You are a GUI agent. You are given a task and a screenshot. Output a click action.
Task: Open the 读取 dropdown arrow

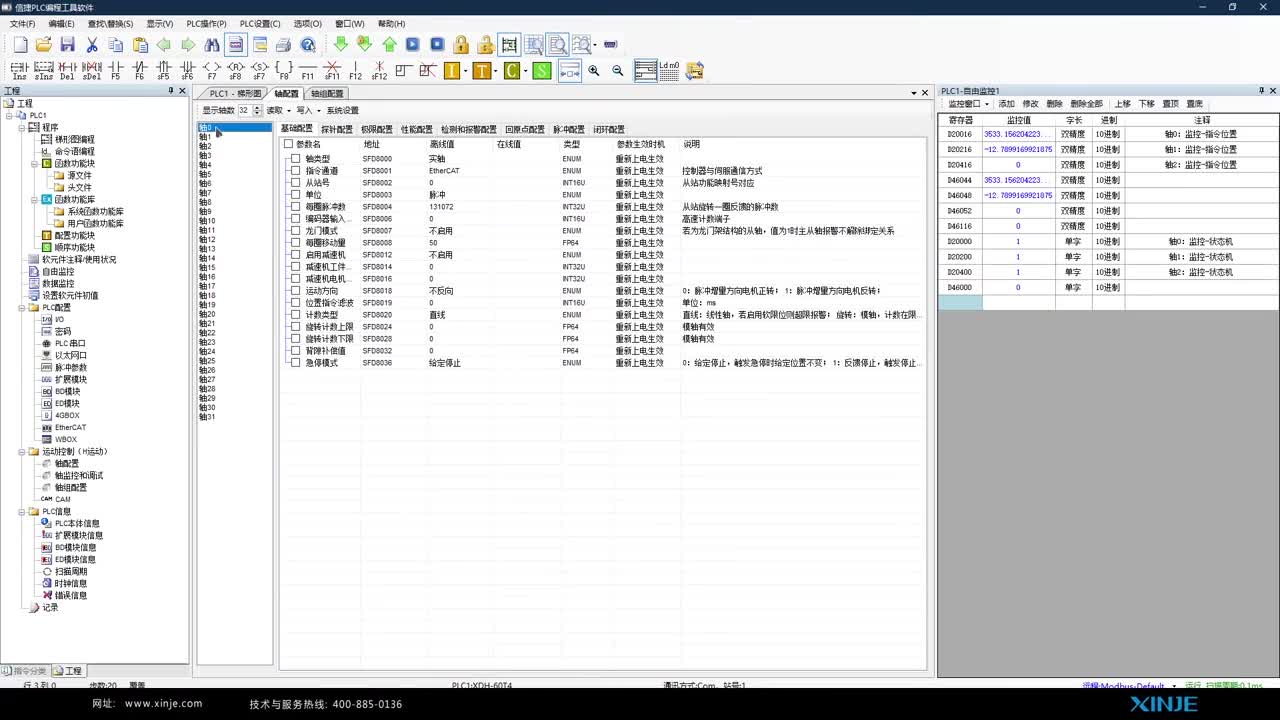(x=289, y=111)
